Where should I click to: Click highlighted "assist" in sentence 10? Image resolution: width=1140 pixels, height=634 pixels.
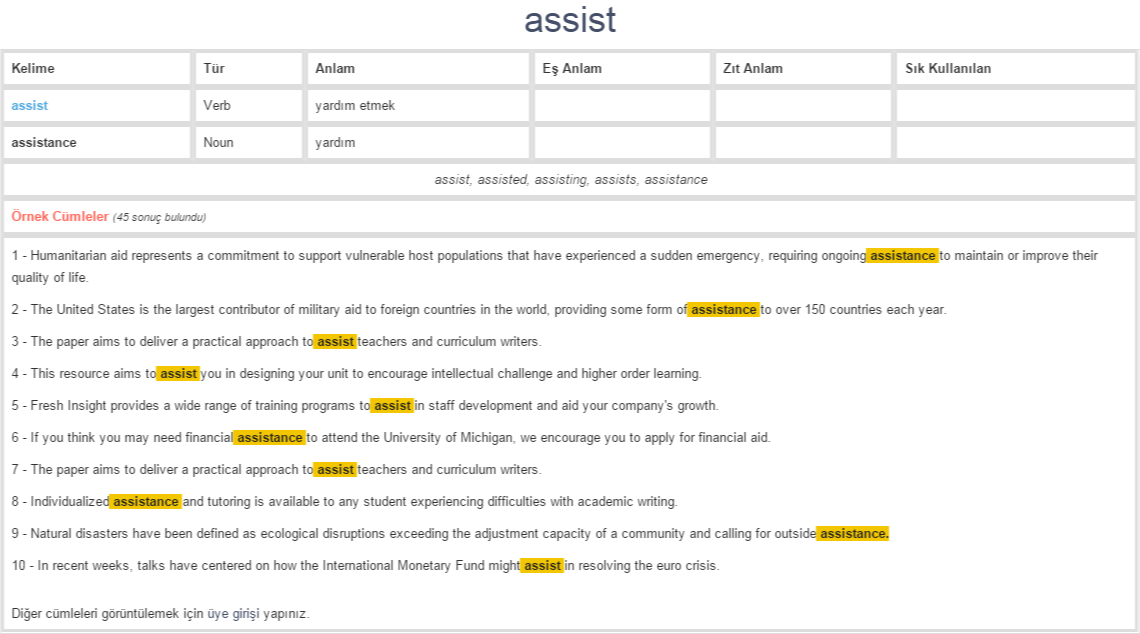point(542,566)
